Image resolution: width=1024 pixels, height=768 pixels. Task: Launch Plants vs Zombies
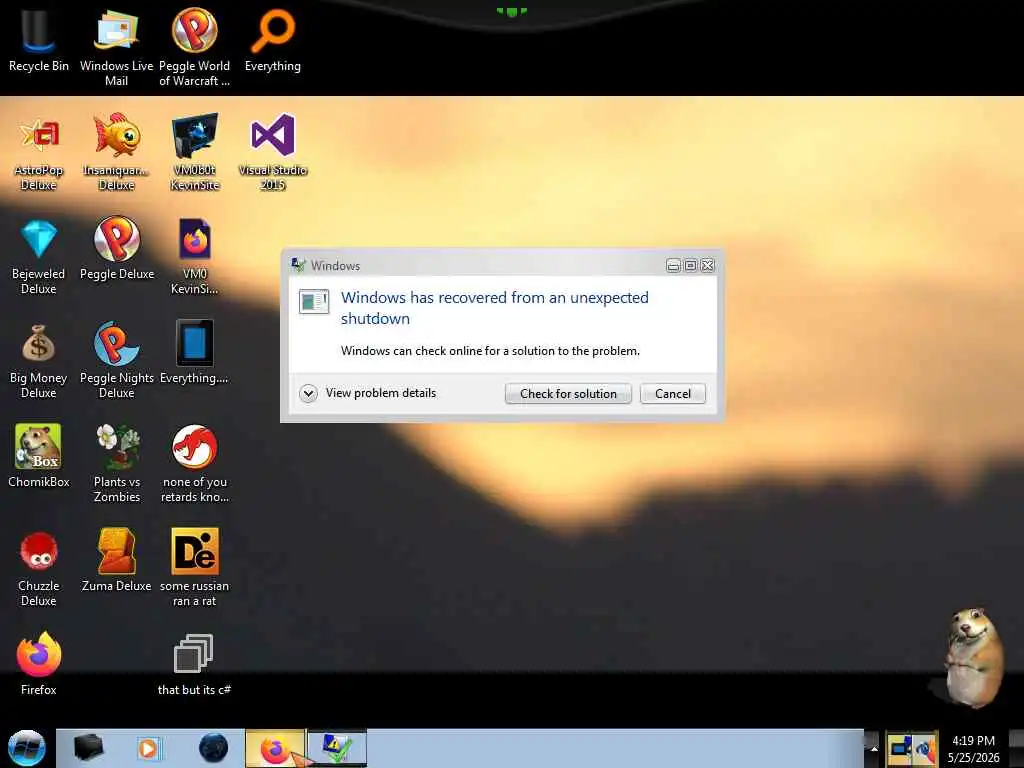click(x=116, y=464)
